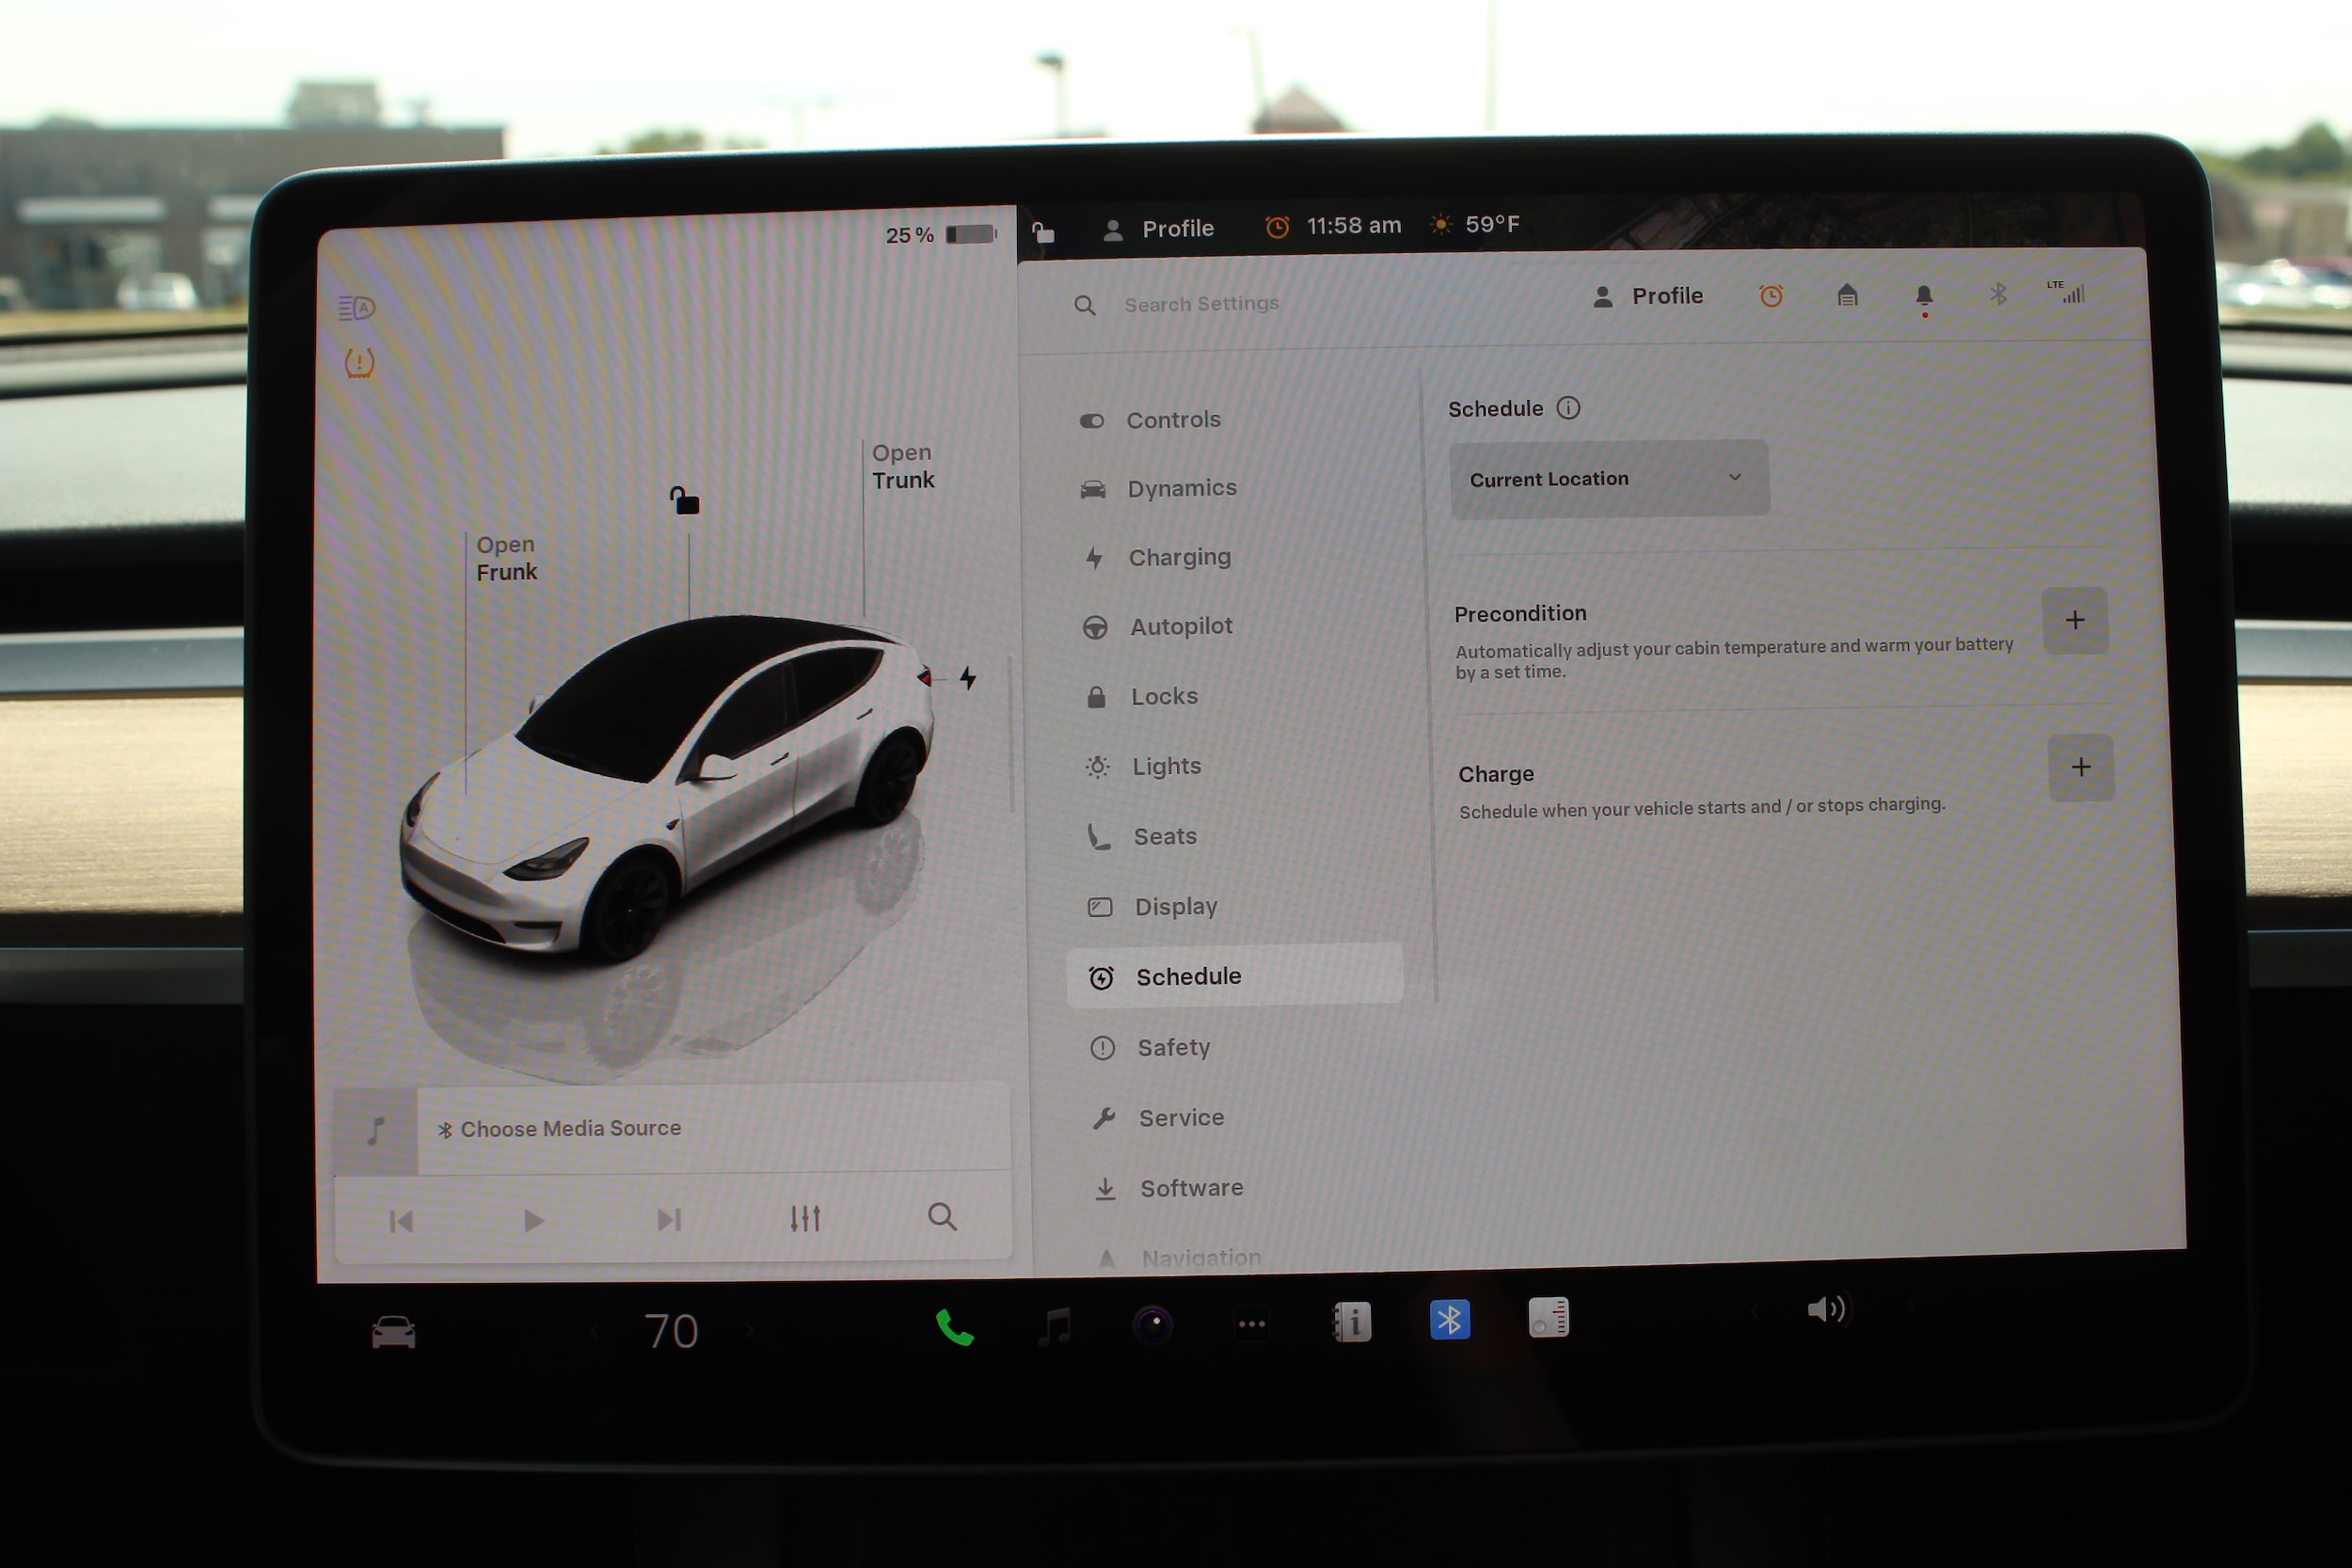
Task: Tap Open Trunk
Action: pyautogui.click(x=903, y=466)
